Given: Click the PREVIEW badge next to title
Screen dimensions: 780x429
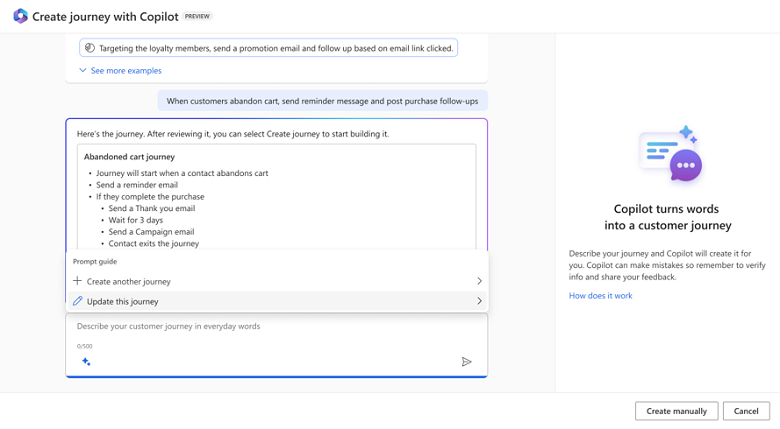Looking at the screenshot, I should (197, 17).
